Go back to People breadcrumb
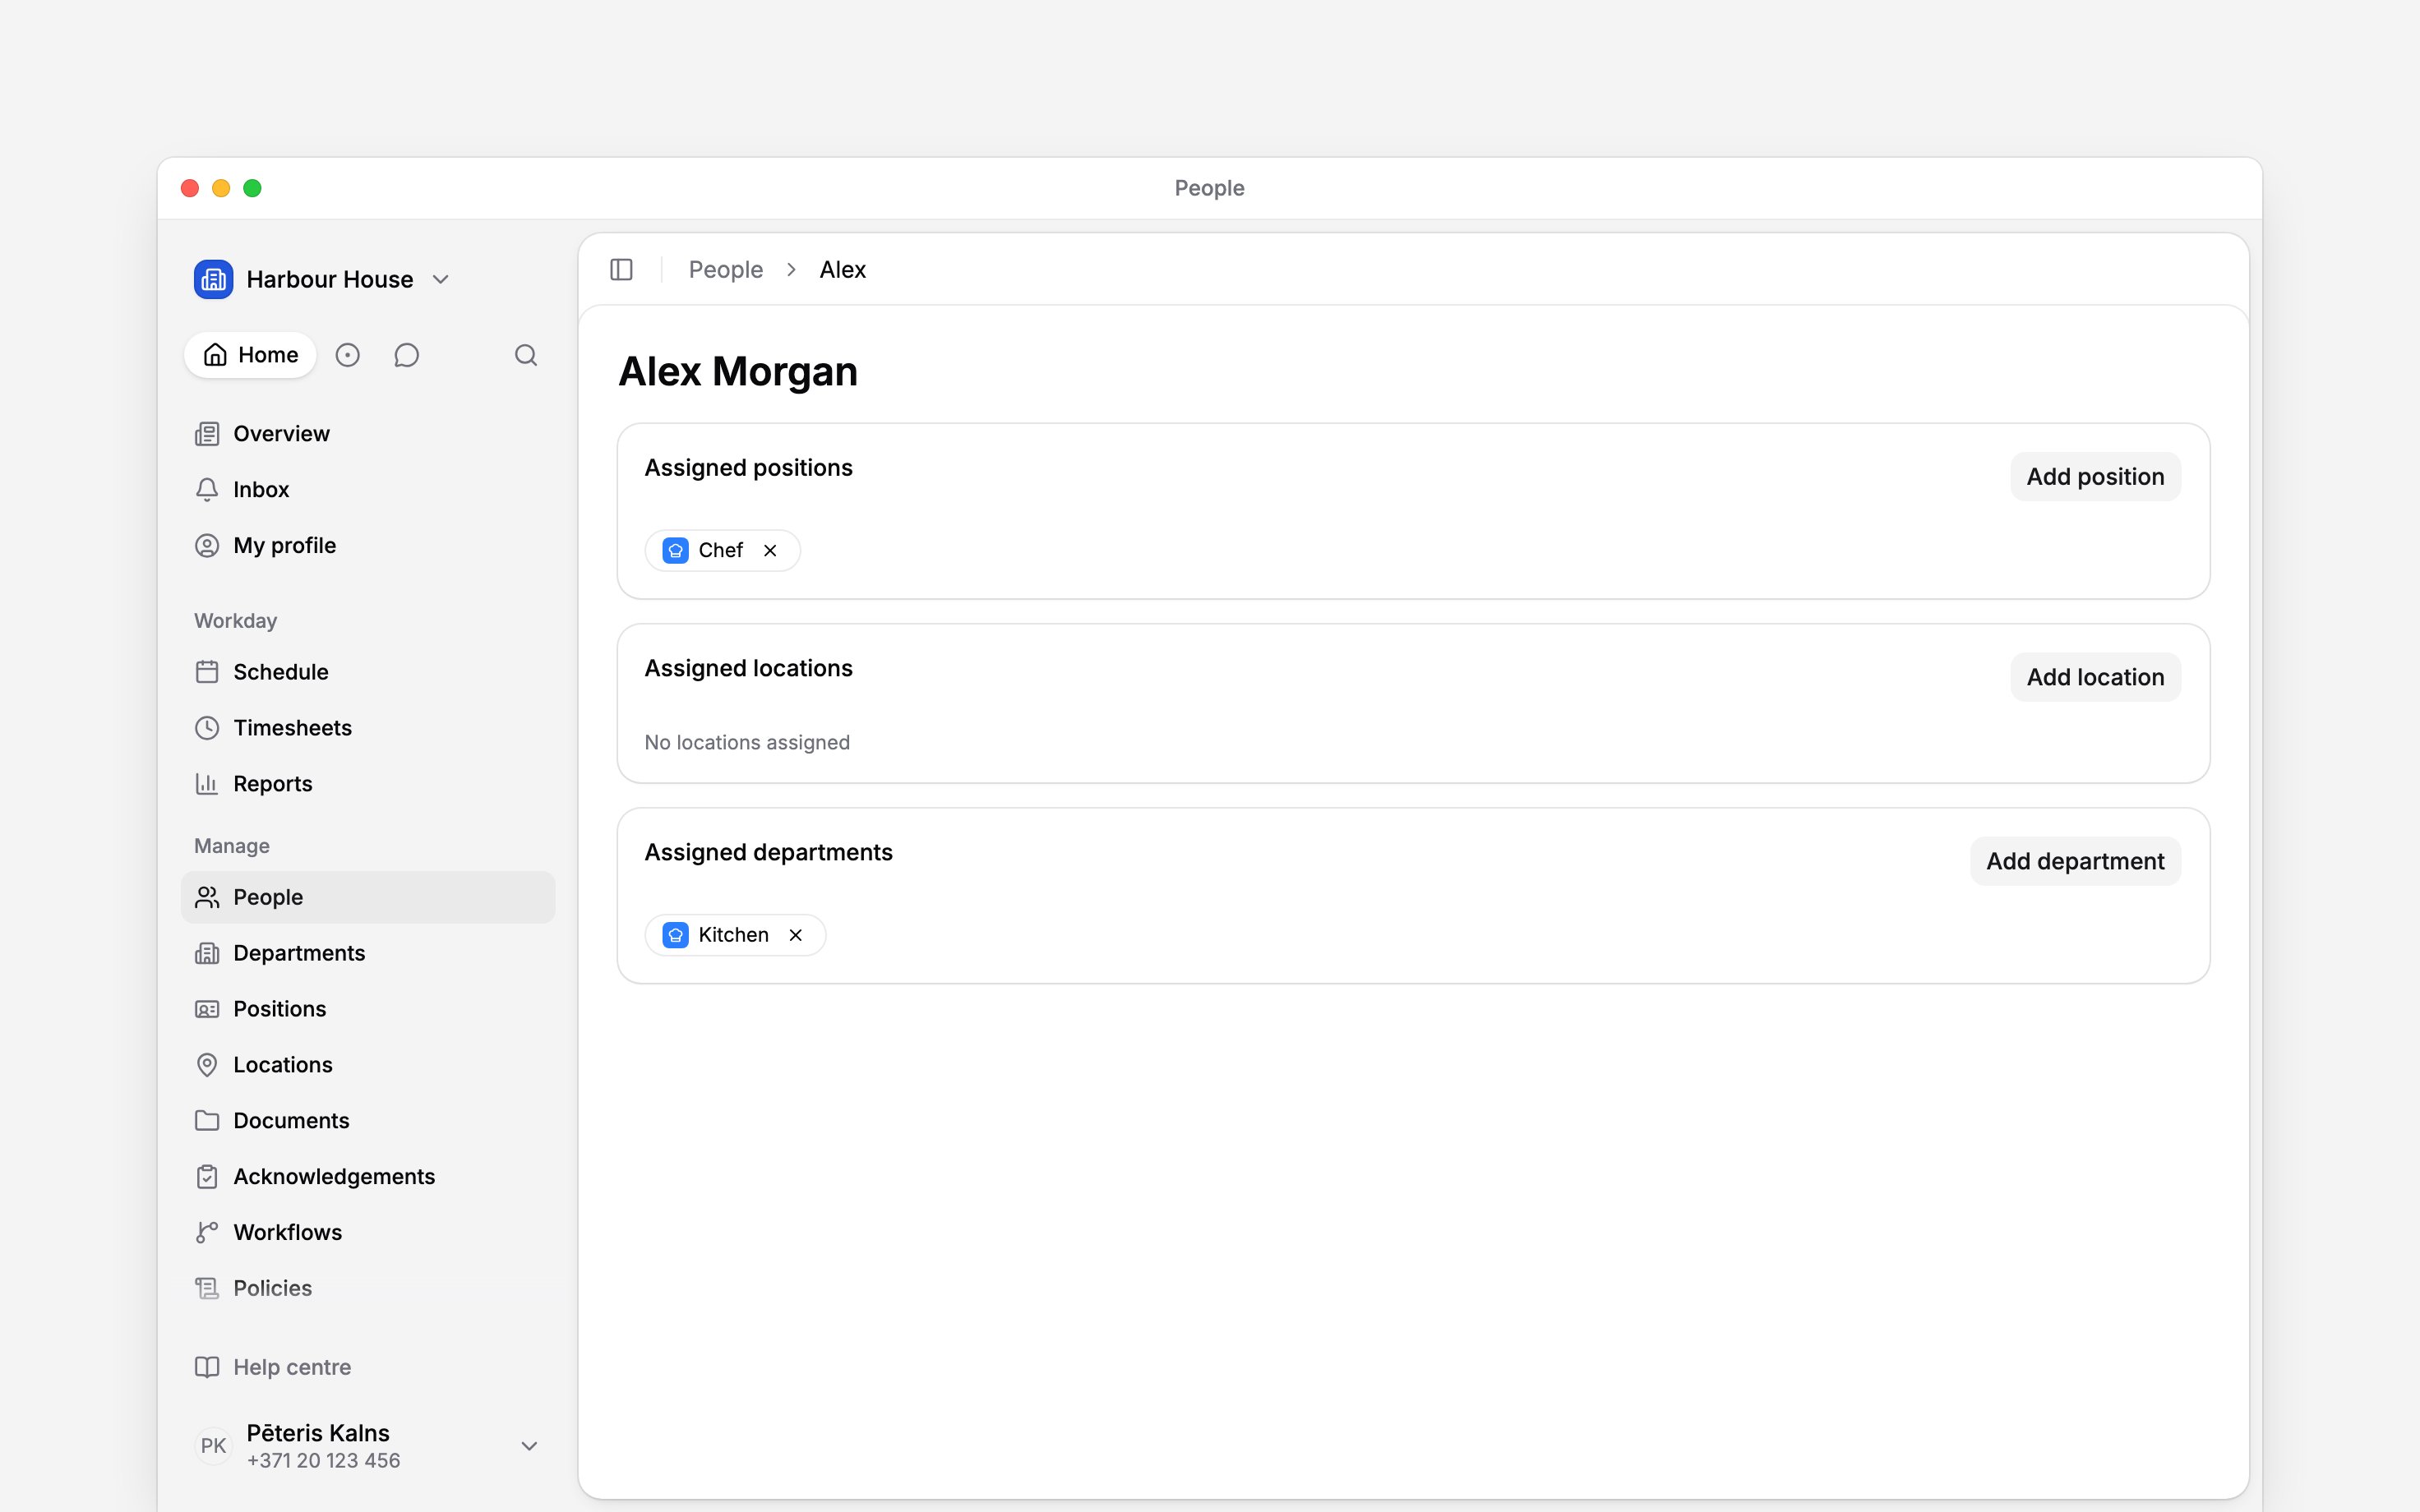Viewport: 2420px width, 1512px height. (726, 270)
